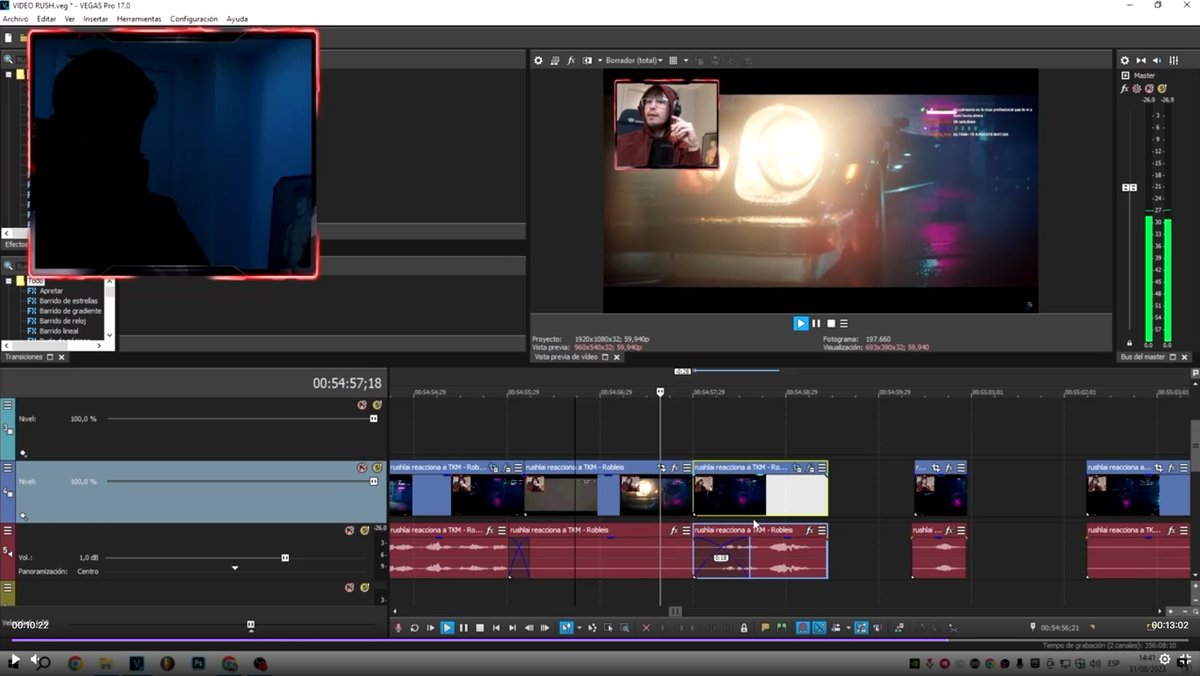Click play from start in timeline transport
The width and height of the screenshot is (1200, 676).
pos(430,628)
